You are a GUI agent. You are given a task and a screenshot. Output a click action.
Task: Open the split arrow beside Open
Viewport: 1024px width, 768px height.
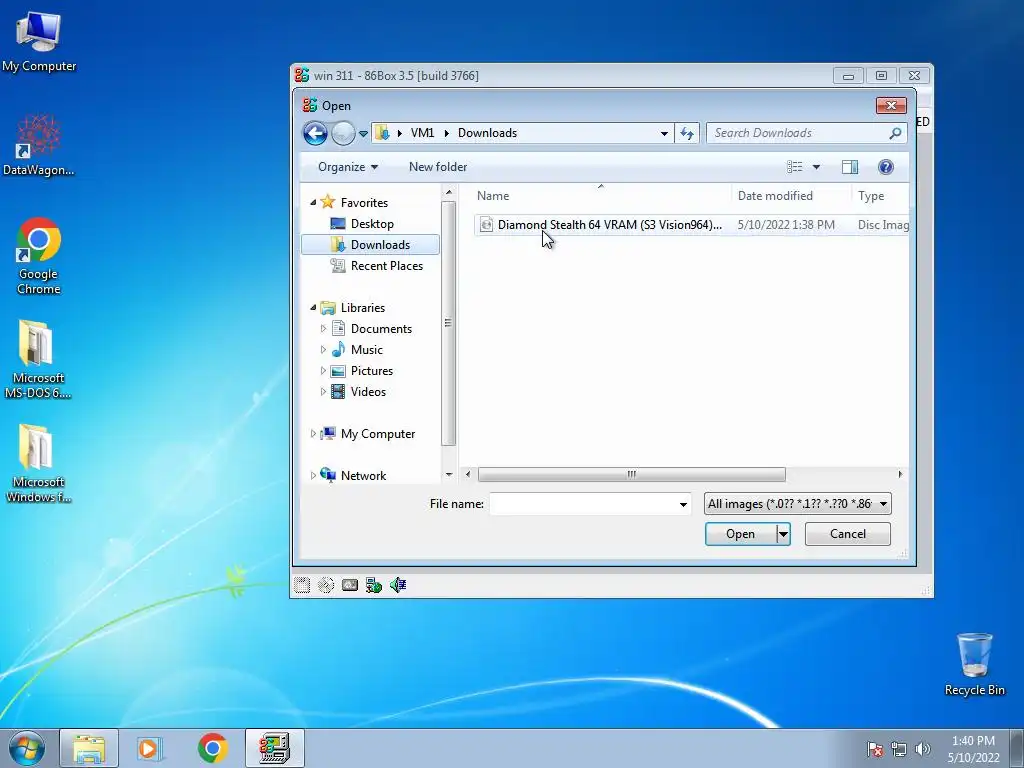tap(783, 534)
